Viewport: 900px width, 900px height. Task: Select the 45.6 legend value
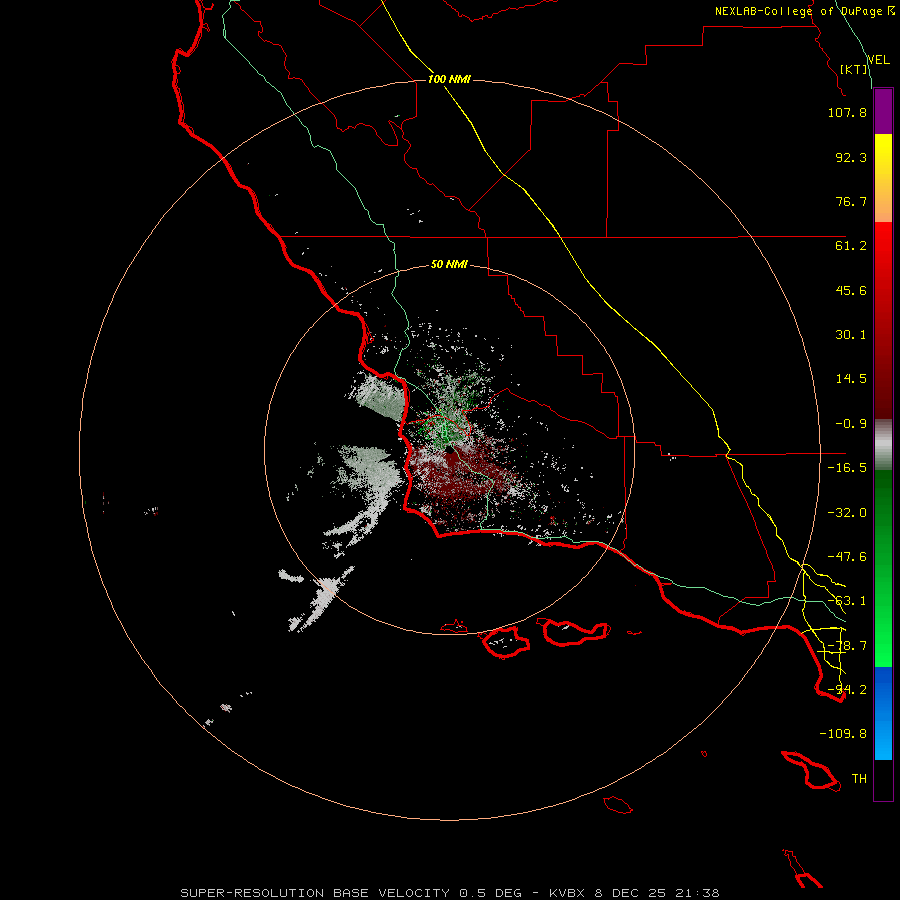851,290
